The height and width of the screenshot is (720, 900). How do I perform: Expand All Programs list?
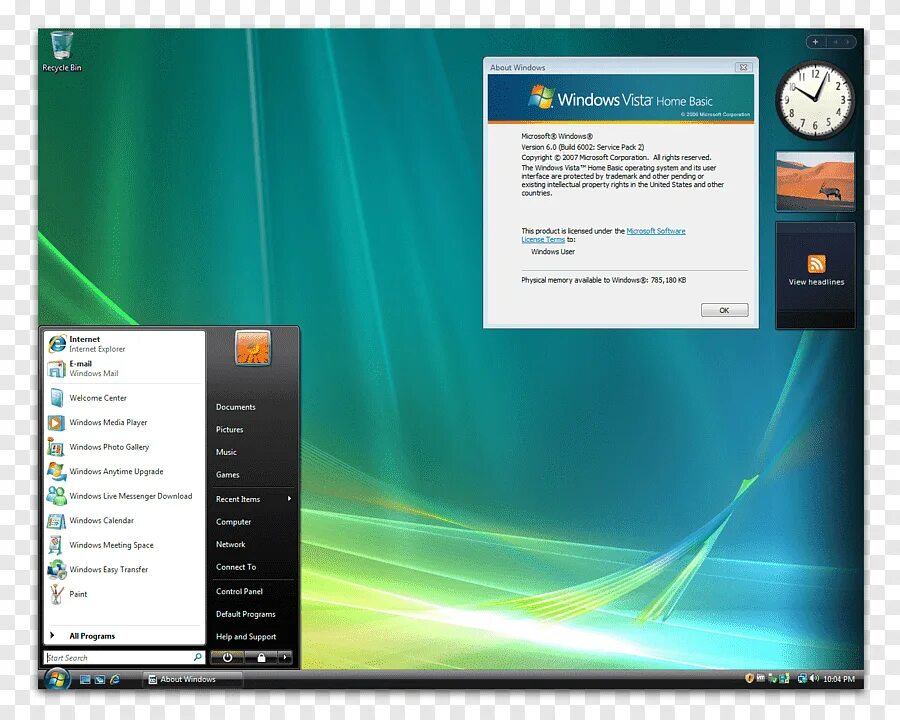(124, 636)
